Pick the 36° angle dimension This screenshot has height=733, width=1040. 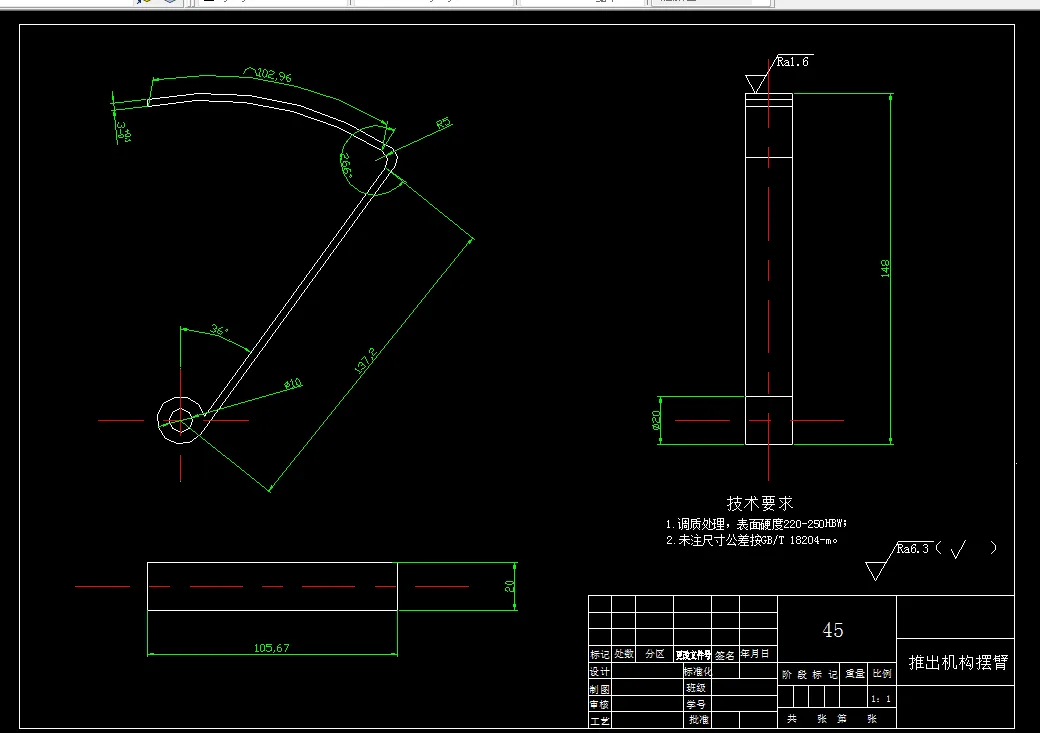tap(220, 330)
